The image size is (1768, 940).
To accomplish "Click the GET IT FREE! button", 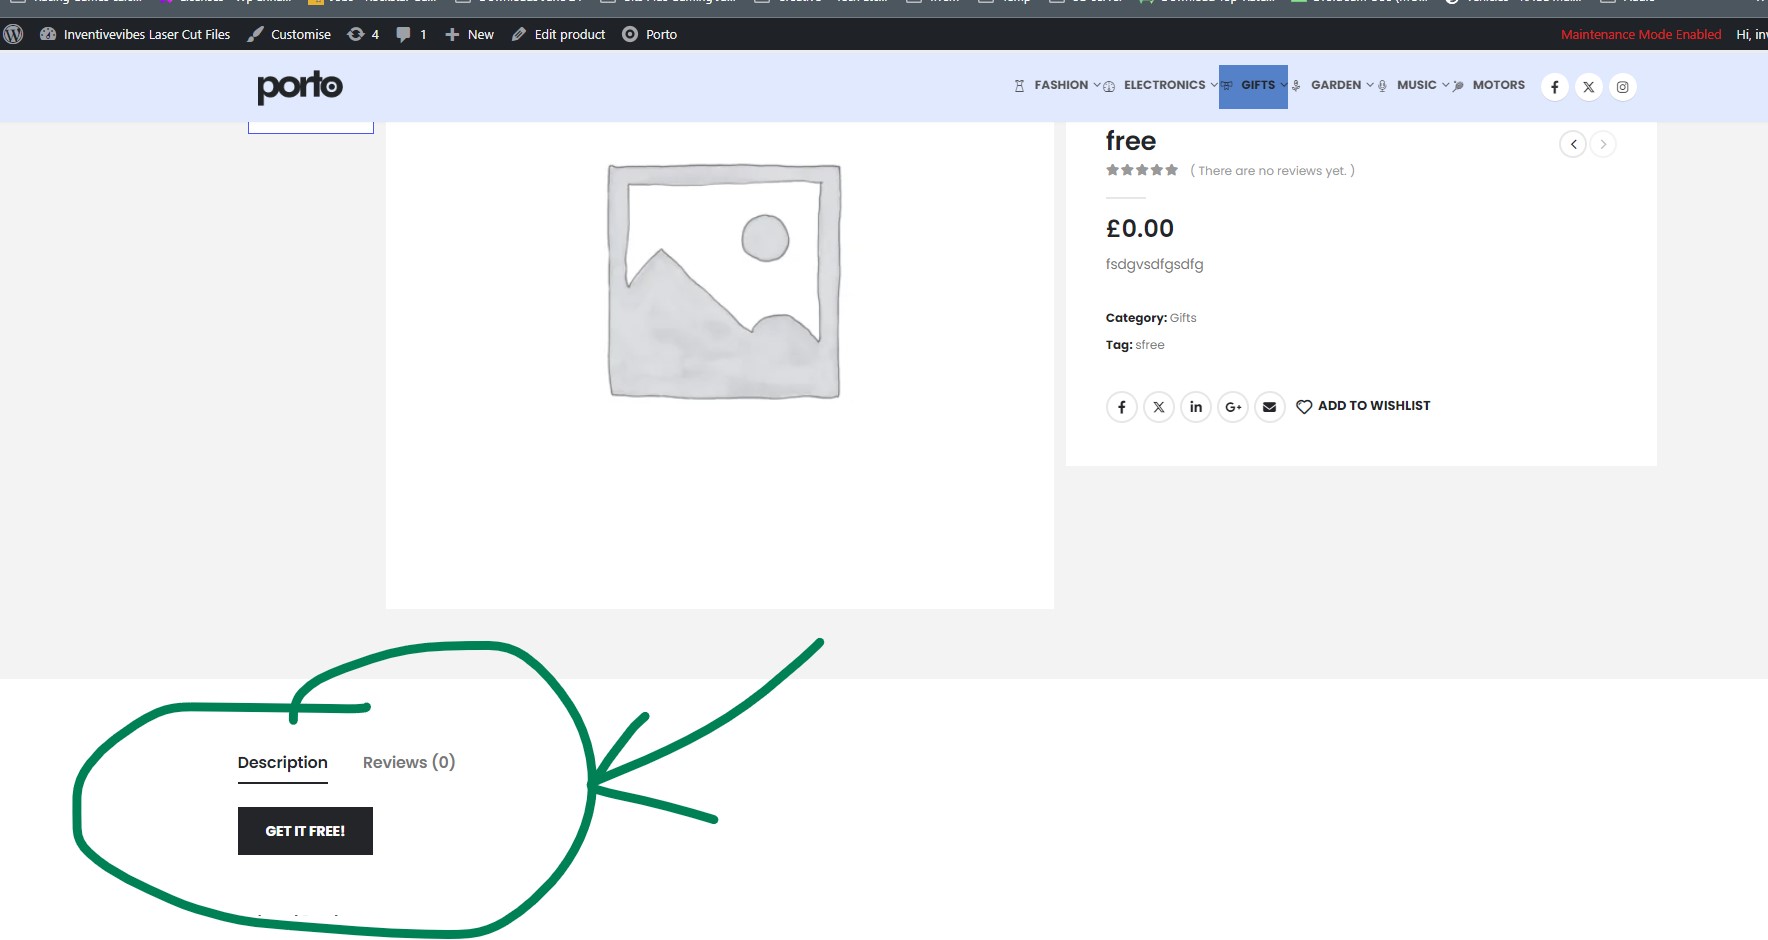I will pos(305,831).
